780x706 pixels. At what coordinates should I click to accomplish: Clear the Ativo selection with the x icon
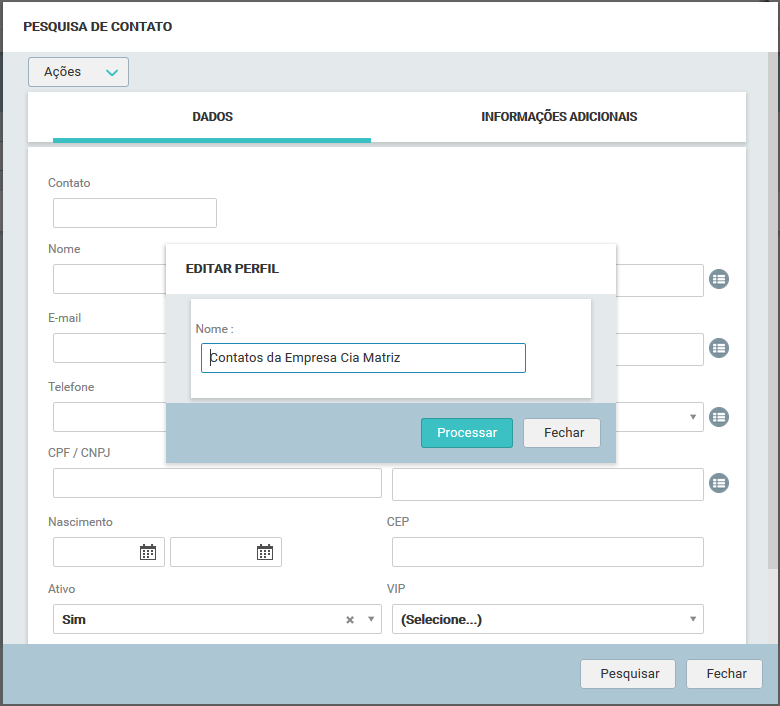[x=350, y=619]
